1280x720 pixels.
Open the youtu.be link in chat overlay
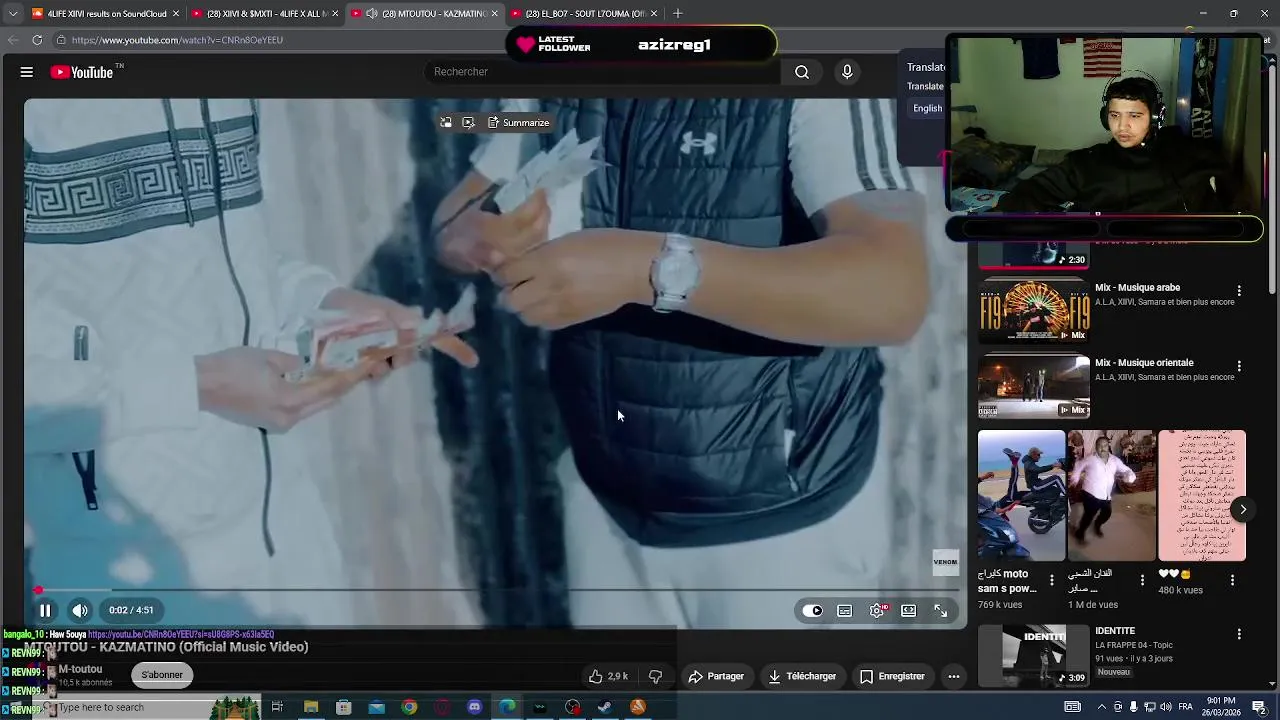[181, 634]
